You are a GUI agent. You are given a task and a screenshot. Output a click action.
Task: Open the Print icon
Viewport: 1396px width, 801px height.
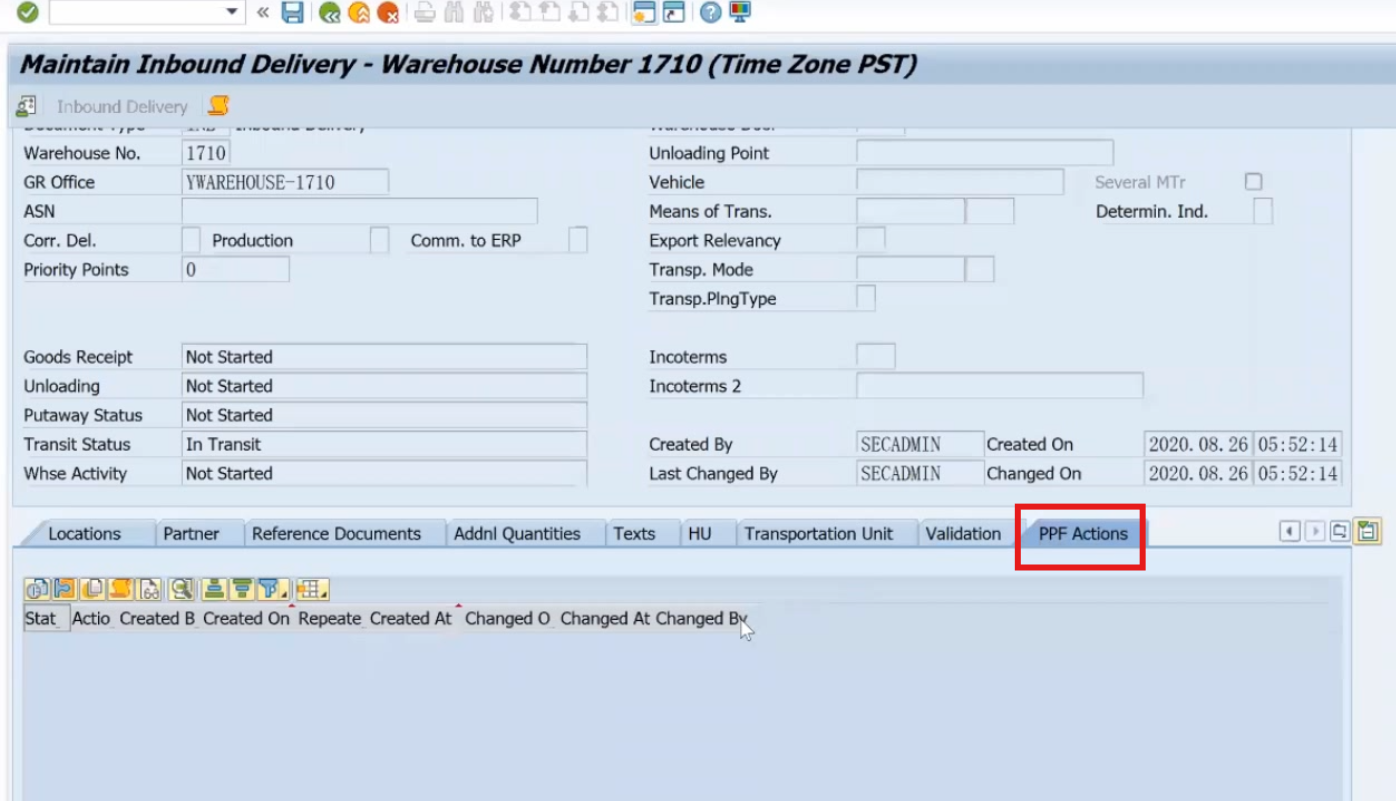(425, 14)
